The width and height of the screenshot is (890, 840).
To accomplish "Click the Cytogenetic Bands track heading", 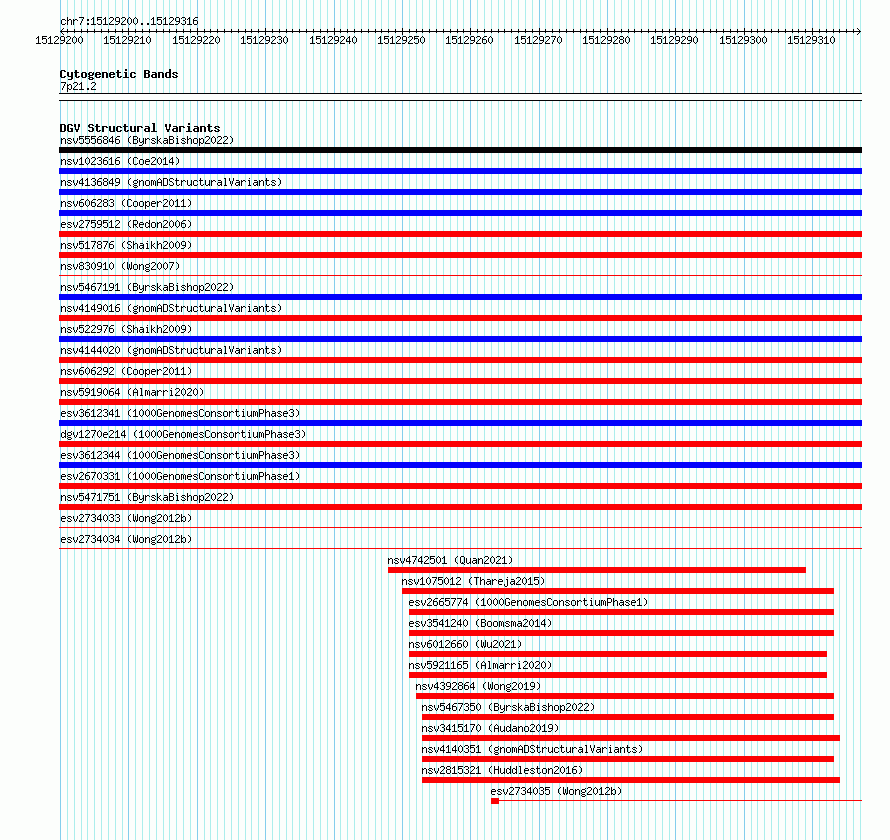I will pyautogui.click(x=119, y=74).
